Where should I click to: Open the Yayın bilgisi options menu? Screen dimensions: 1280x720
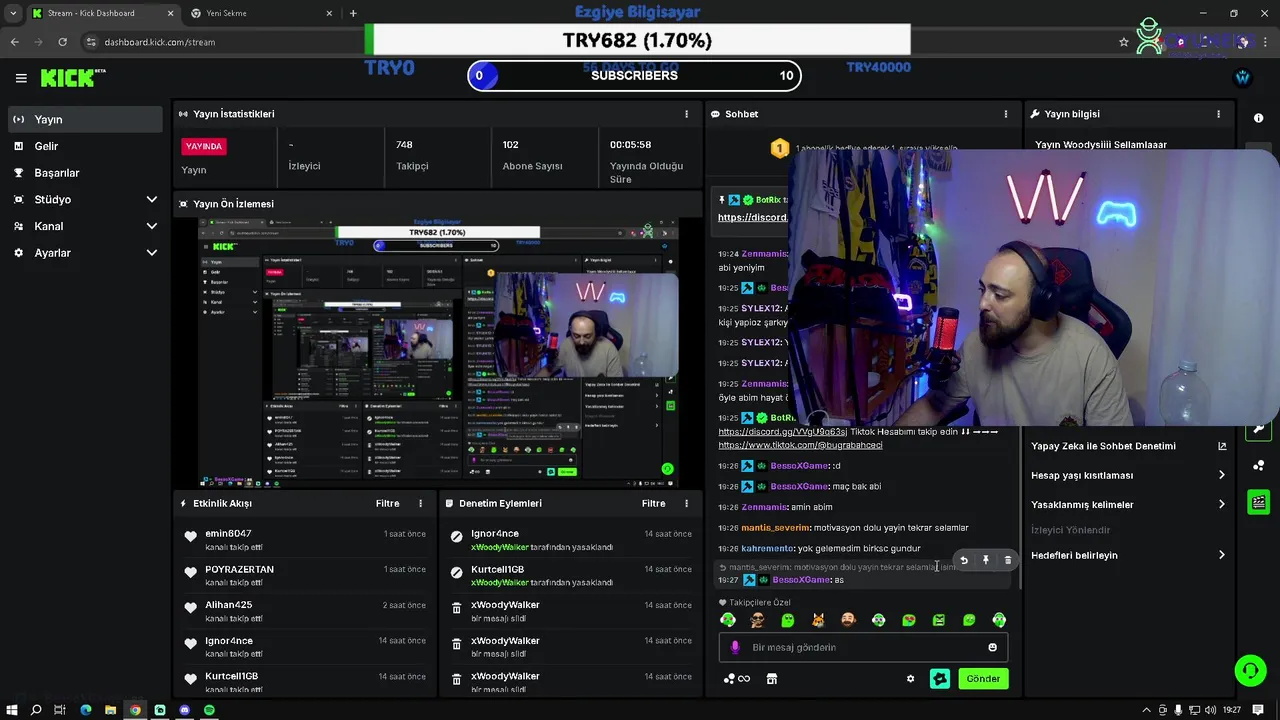click(x=1218, y=114)
